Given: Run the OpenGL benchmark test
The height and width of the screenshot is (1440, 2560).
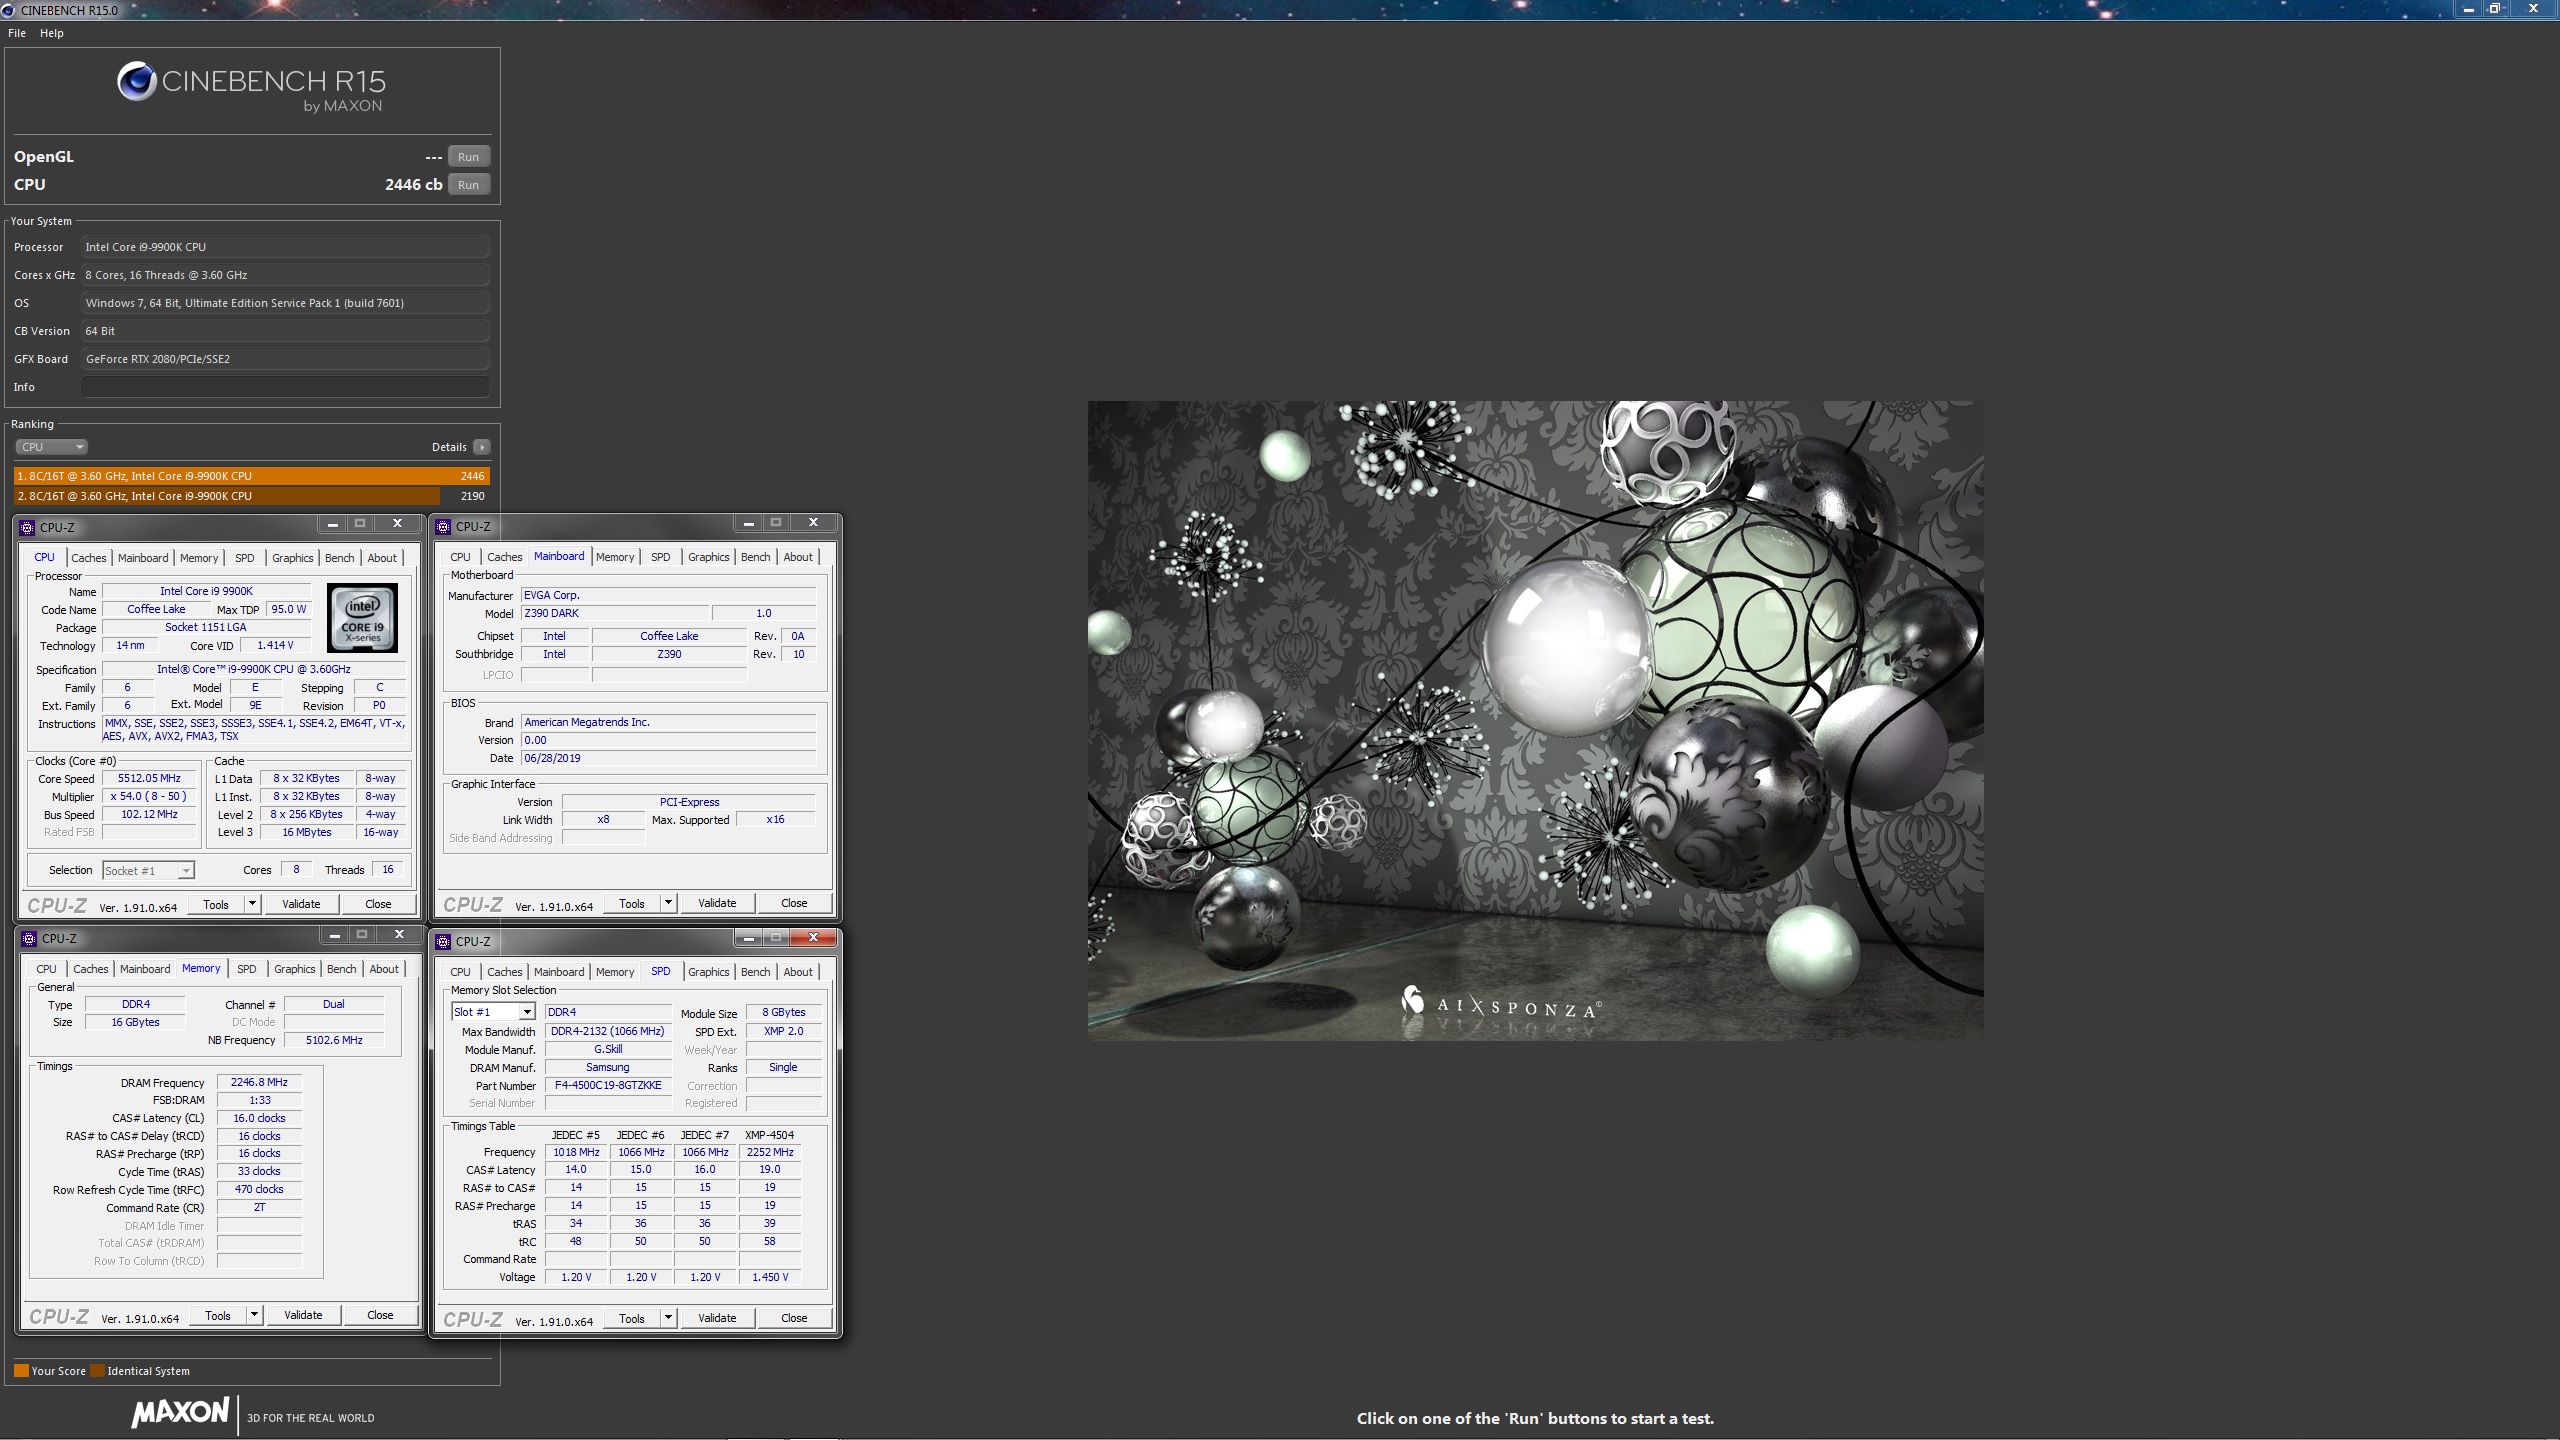Looking at the screenshot, I should (468, 157).
